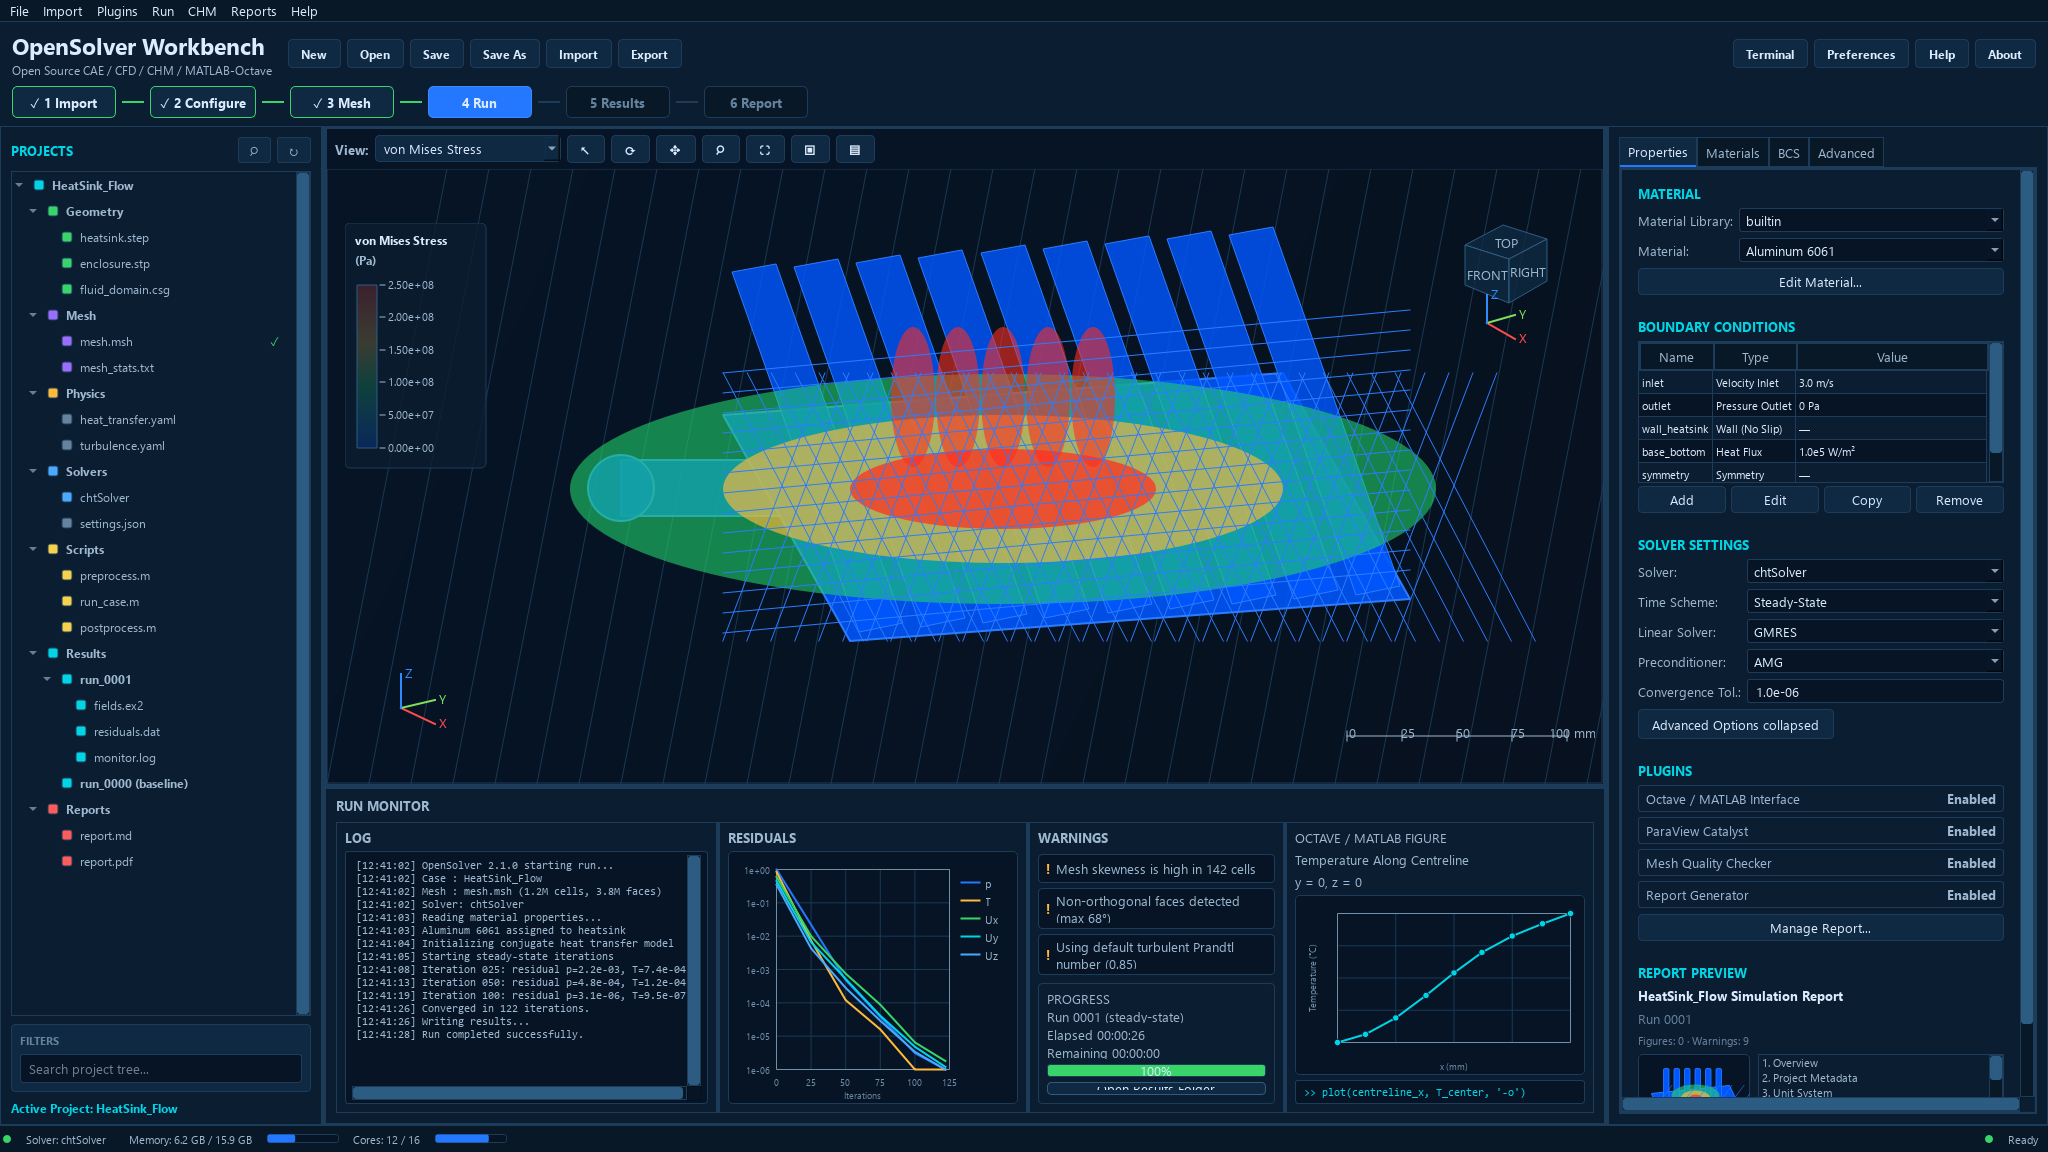Select the base_bottom boundary condition row
This screenshot has width=2048, height=1152.
1812,452
